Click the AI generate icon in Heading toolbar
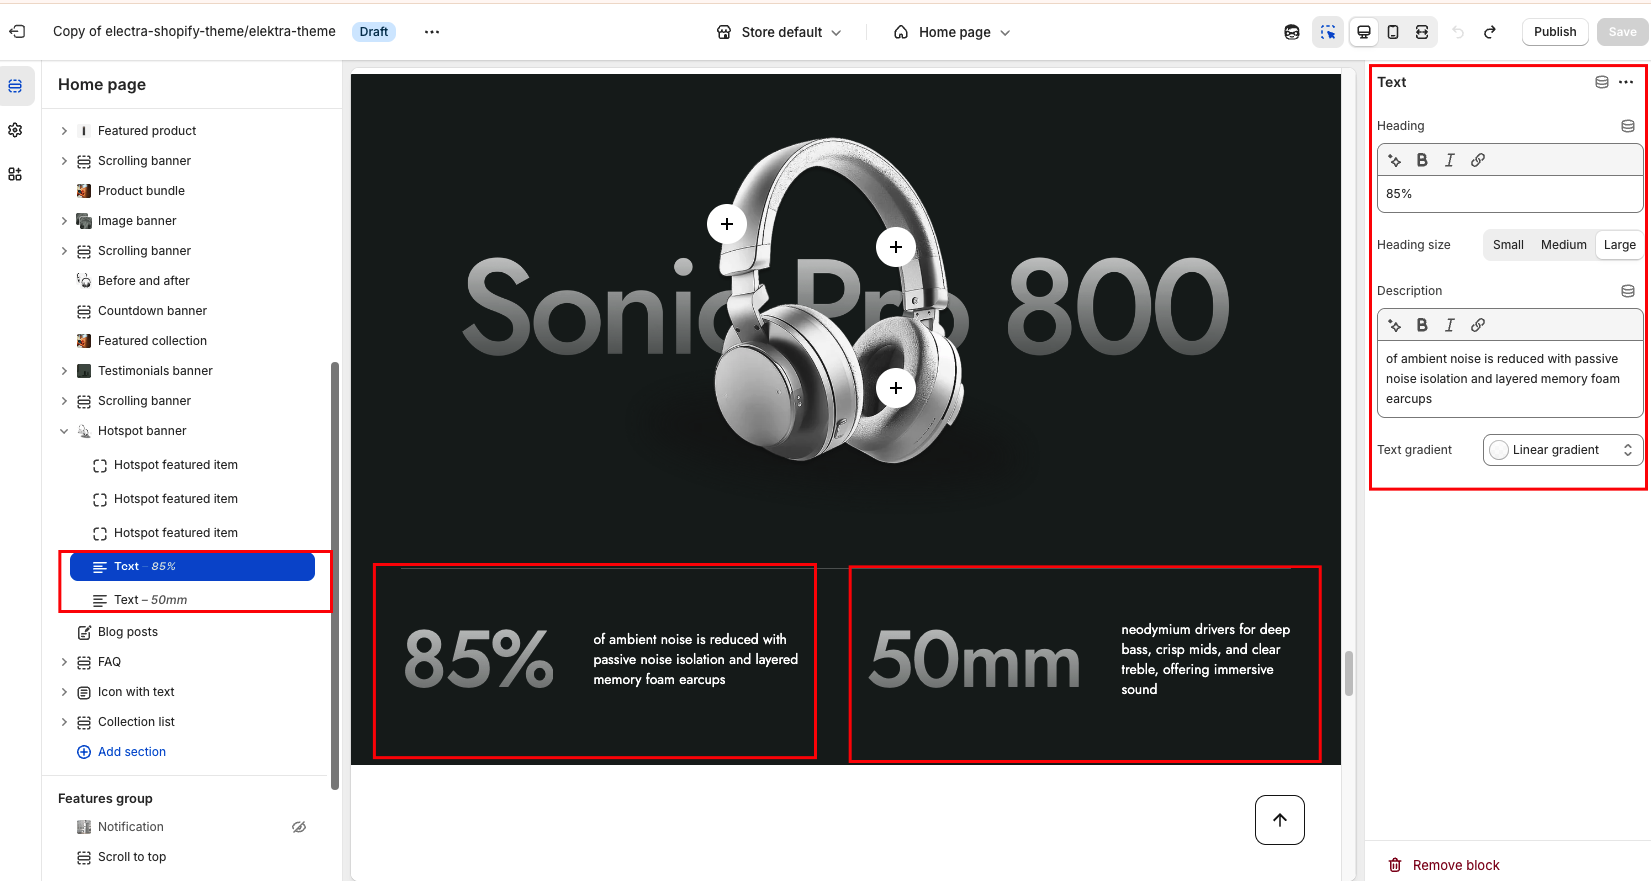 click(x=1395, y=160)
